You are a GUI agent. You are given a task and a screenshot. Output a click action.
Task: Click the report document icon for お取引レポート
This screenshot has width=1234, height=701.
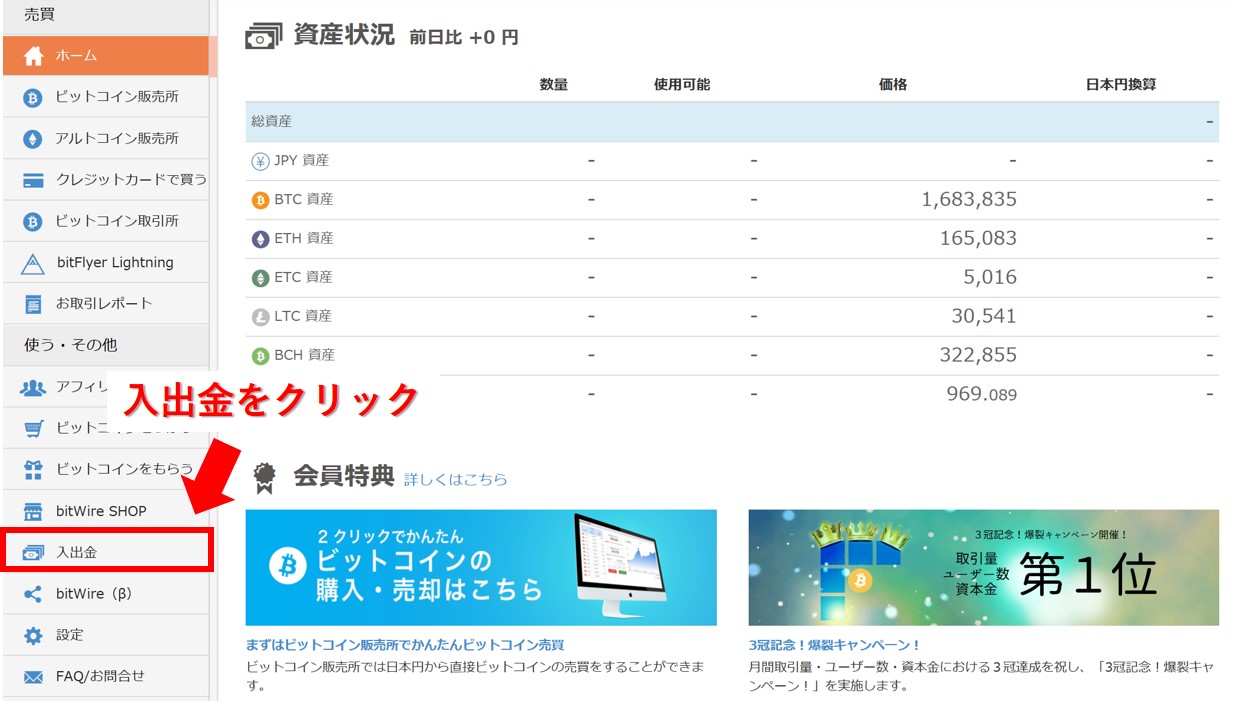click(33, 304)
